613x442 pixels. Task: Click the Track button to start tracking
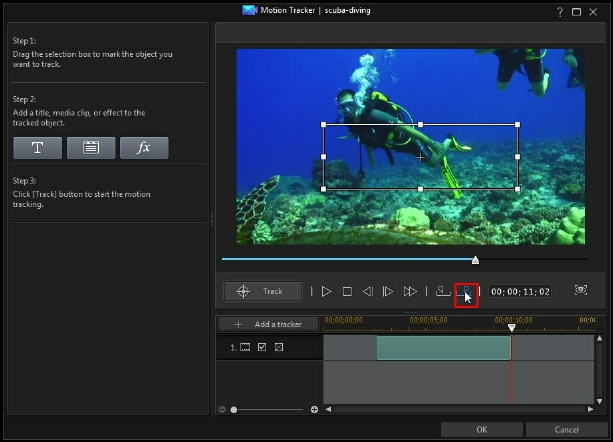(x=263, y=292)
